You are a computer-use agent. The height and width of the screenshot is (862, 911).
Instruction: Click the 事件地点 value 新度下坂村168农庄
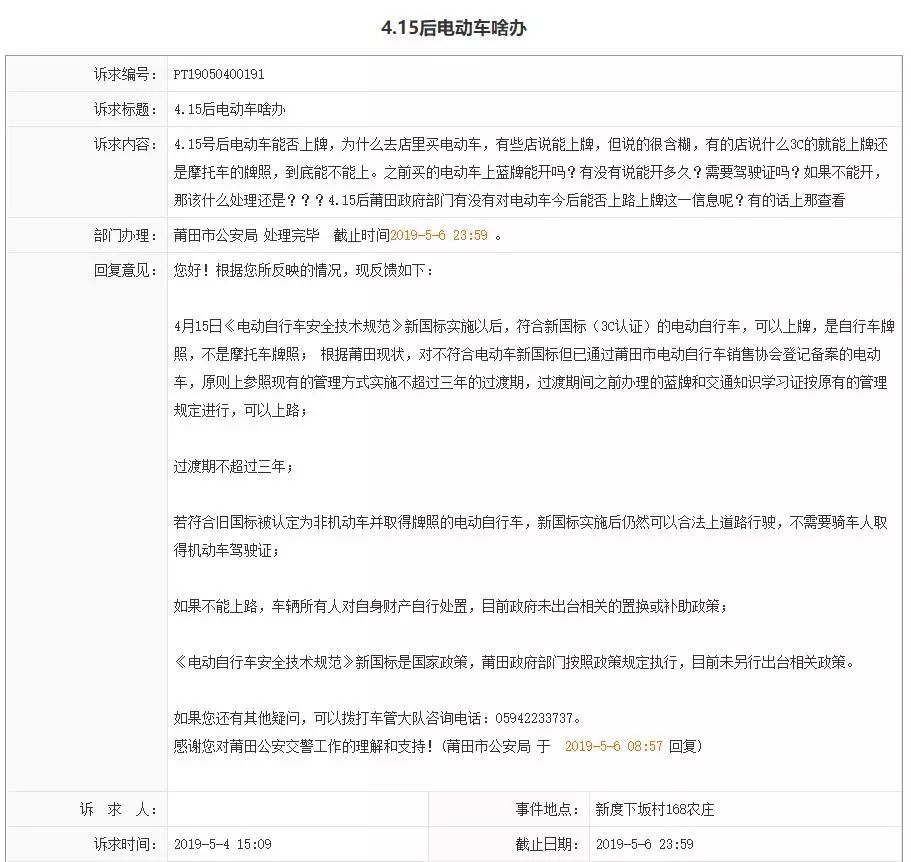coord(655,809)
